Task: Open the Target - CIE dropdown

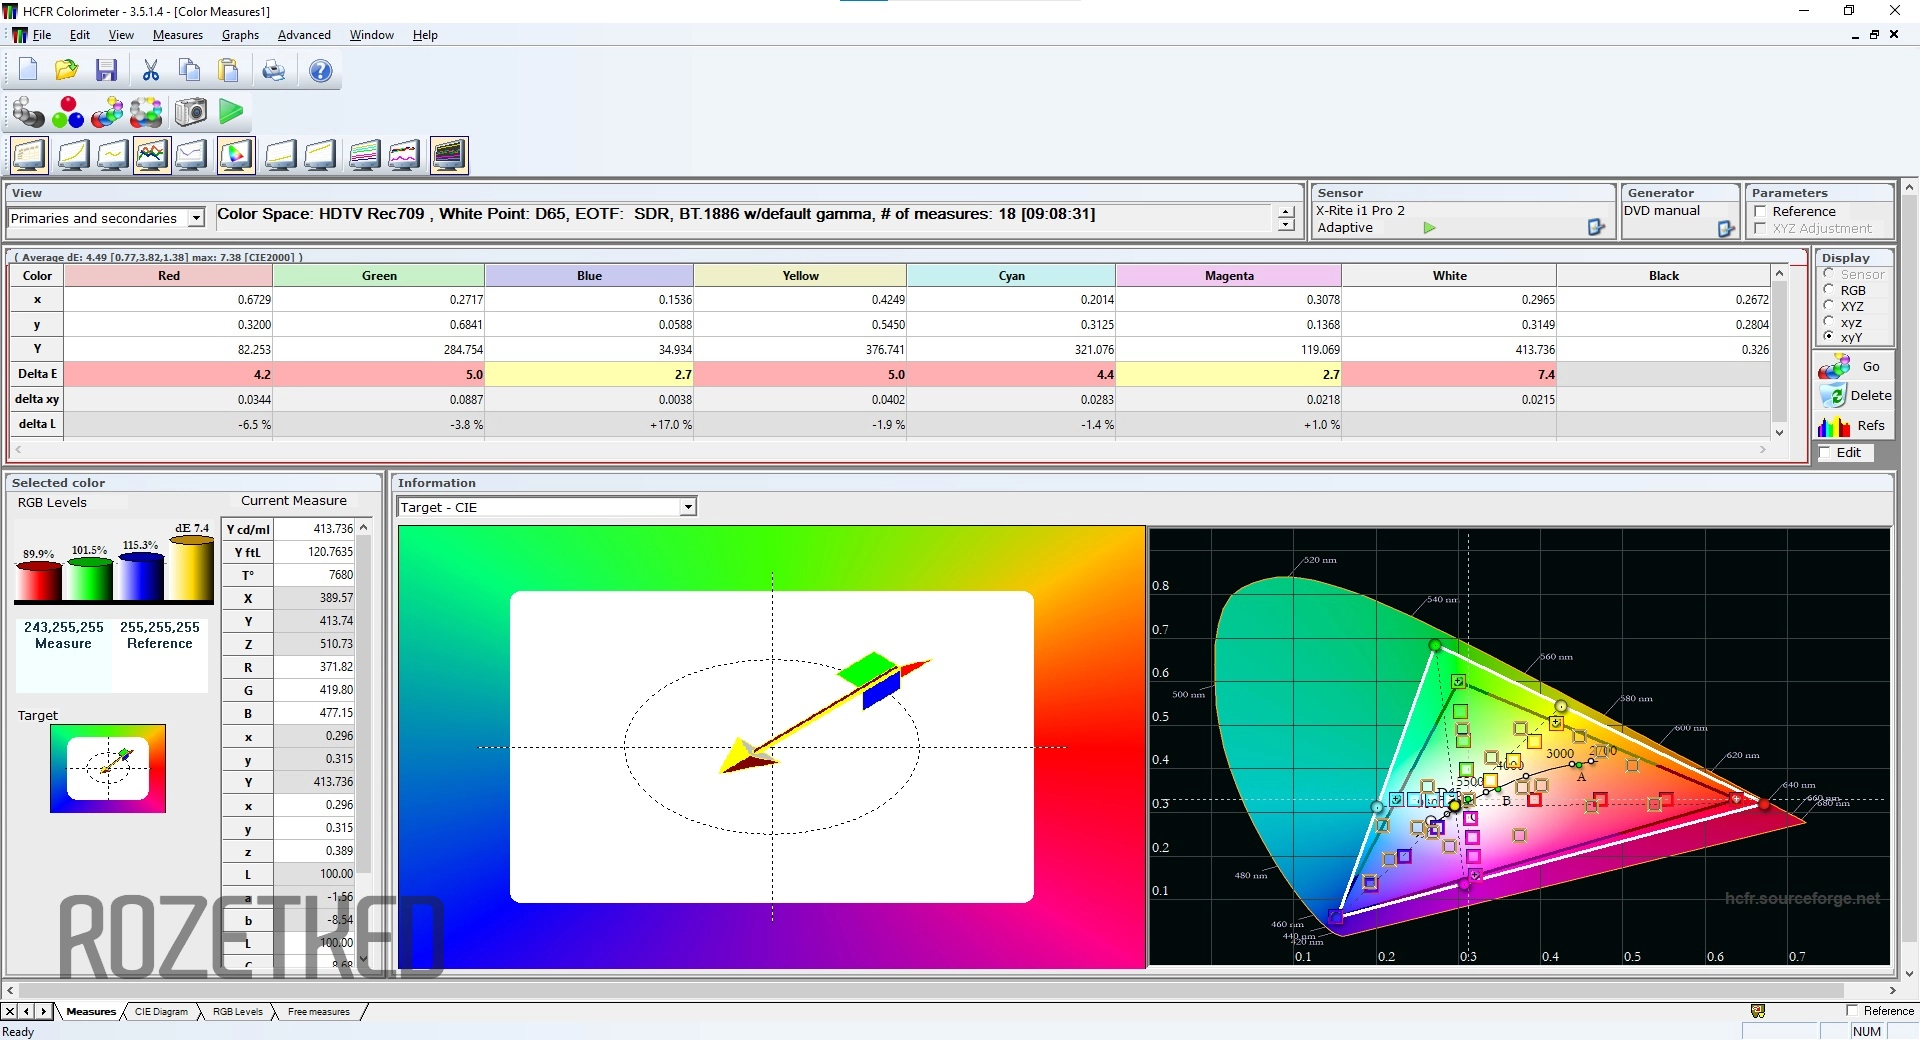Action: pyautogui.click(x=687, y=507)
